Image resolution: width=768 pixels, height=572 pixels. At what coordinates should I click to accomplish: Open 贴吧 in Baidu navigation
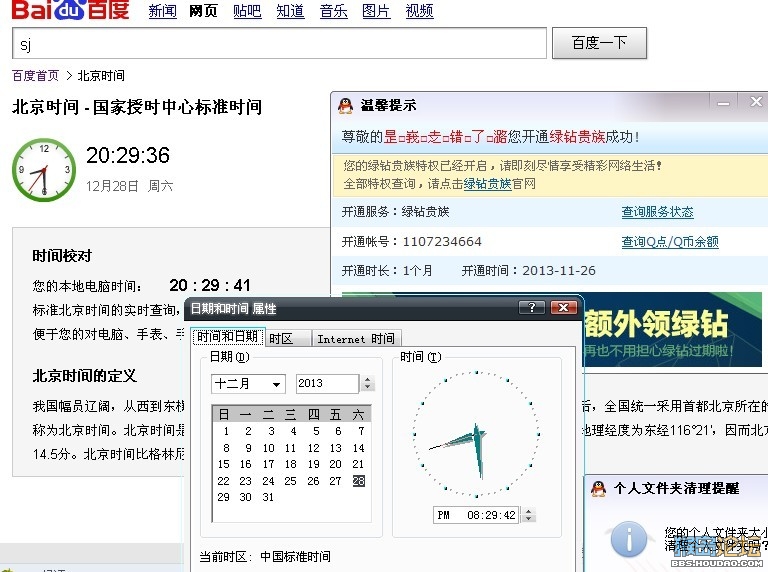(247, 11)
